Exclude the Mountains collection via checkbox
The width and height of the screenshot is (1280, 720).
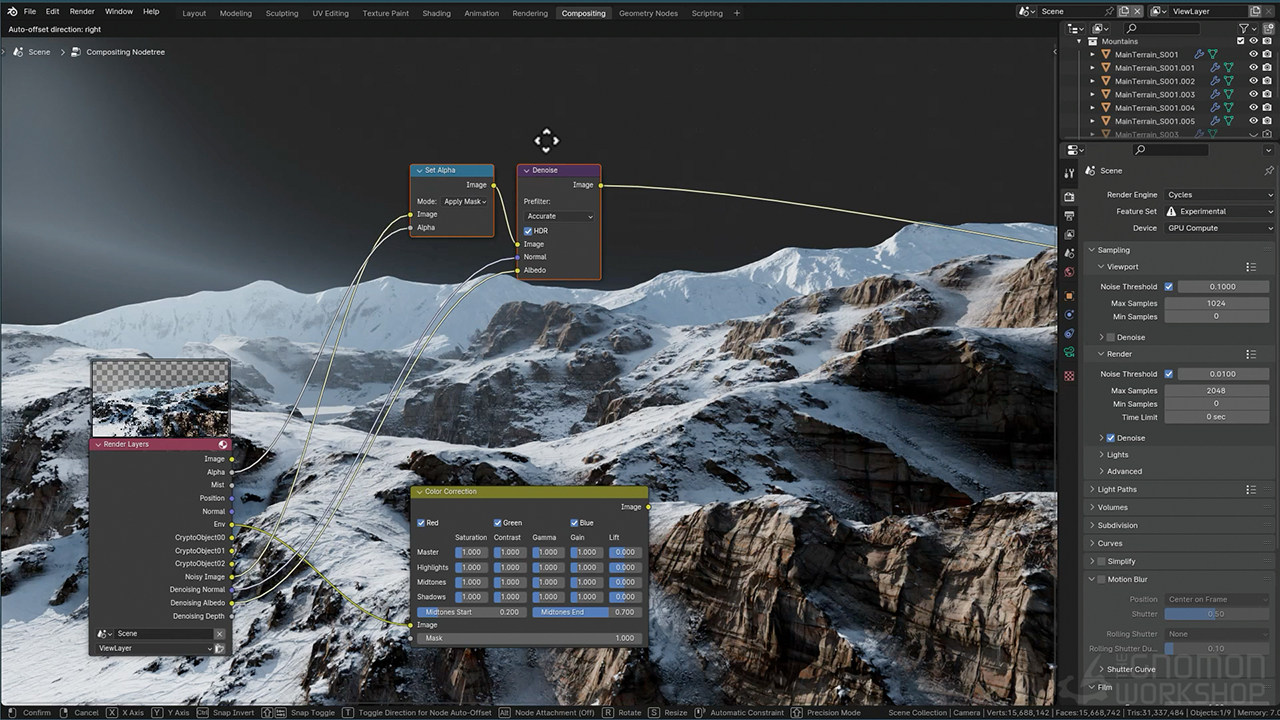pyautogui.click(x=1241, y=41)
